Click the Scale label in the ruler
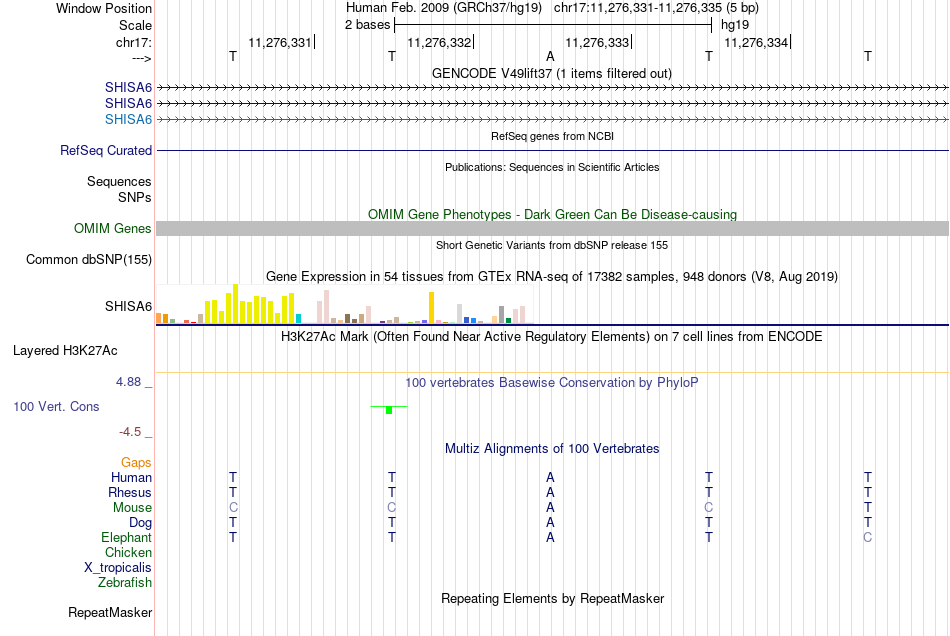This screenshot has height=636, width=950. (x=135, y=25)
